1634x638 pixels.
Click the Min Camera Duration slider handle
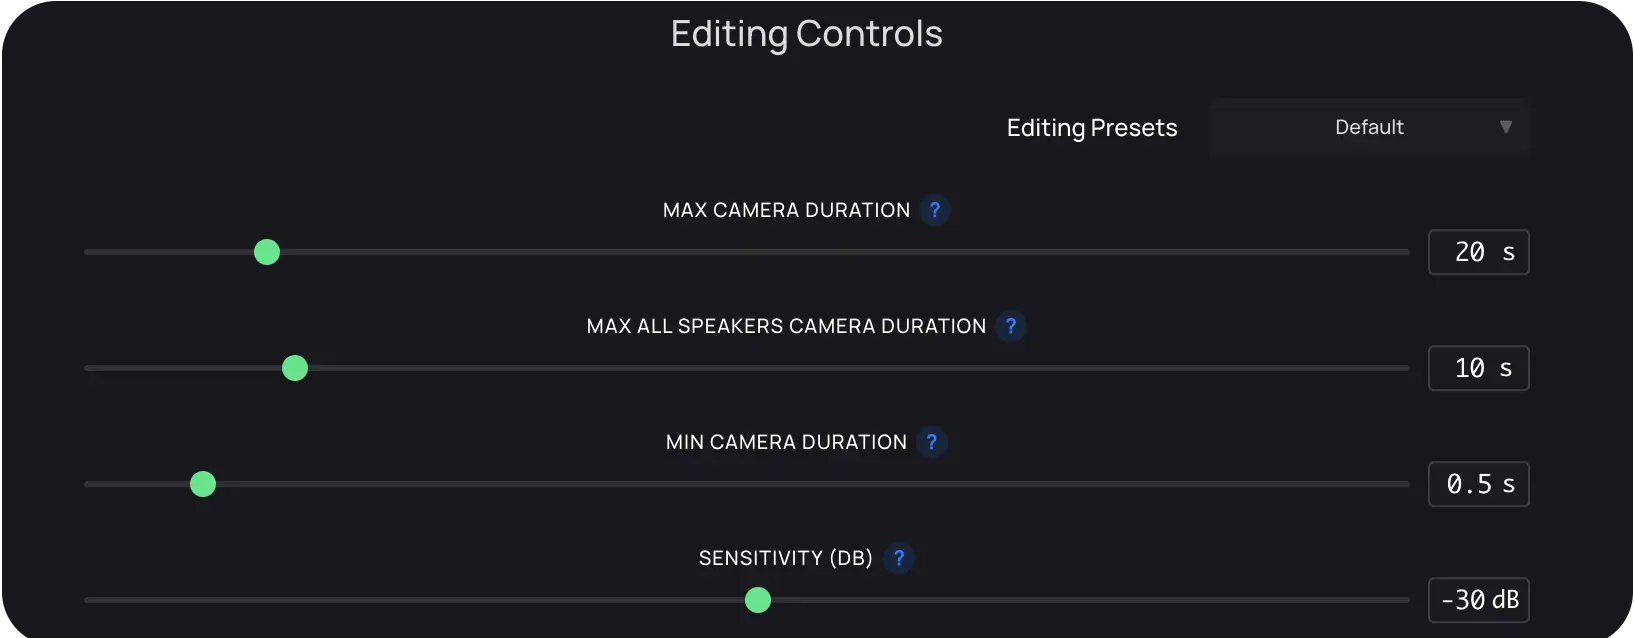pyautogui.click(x=203, y=484)
